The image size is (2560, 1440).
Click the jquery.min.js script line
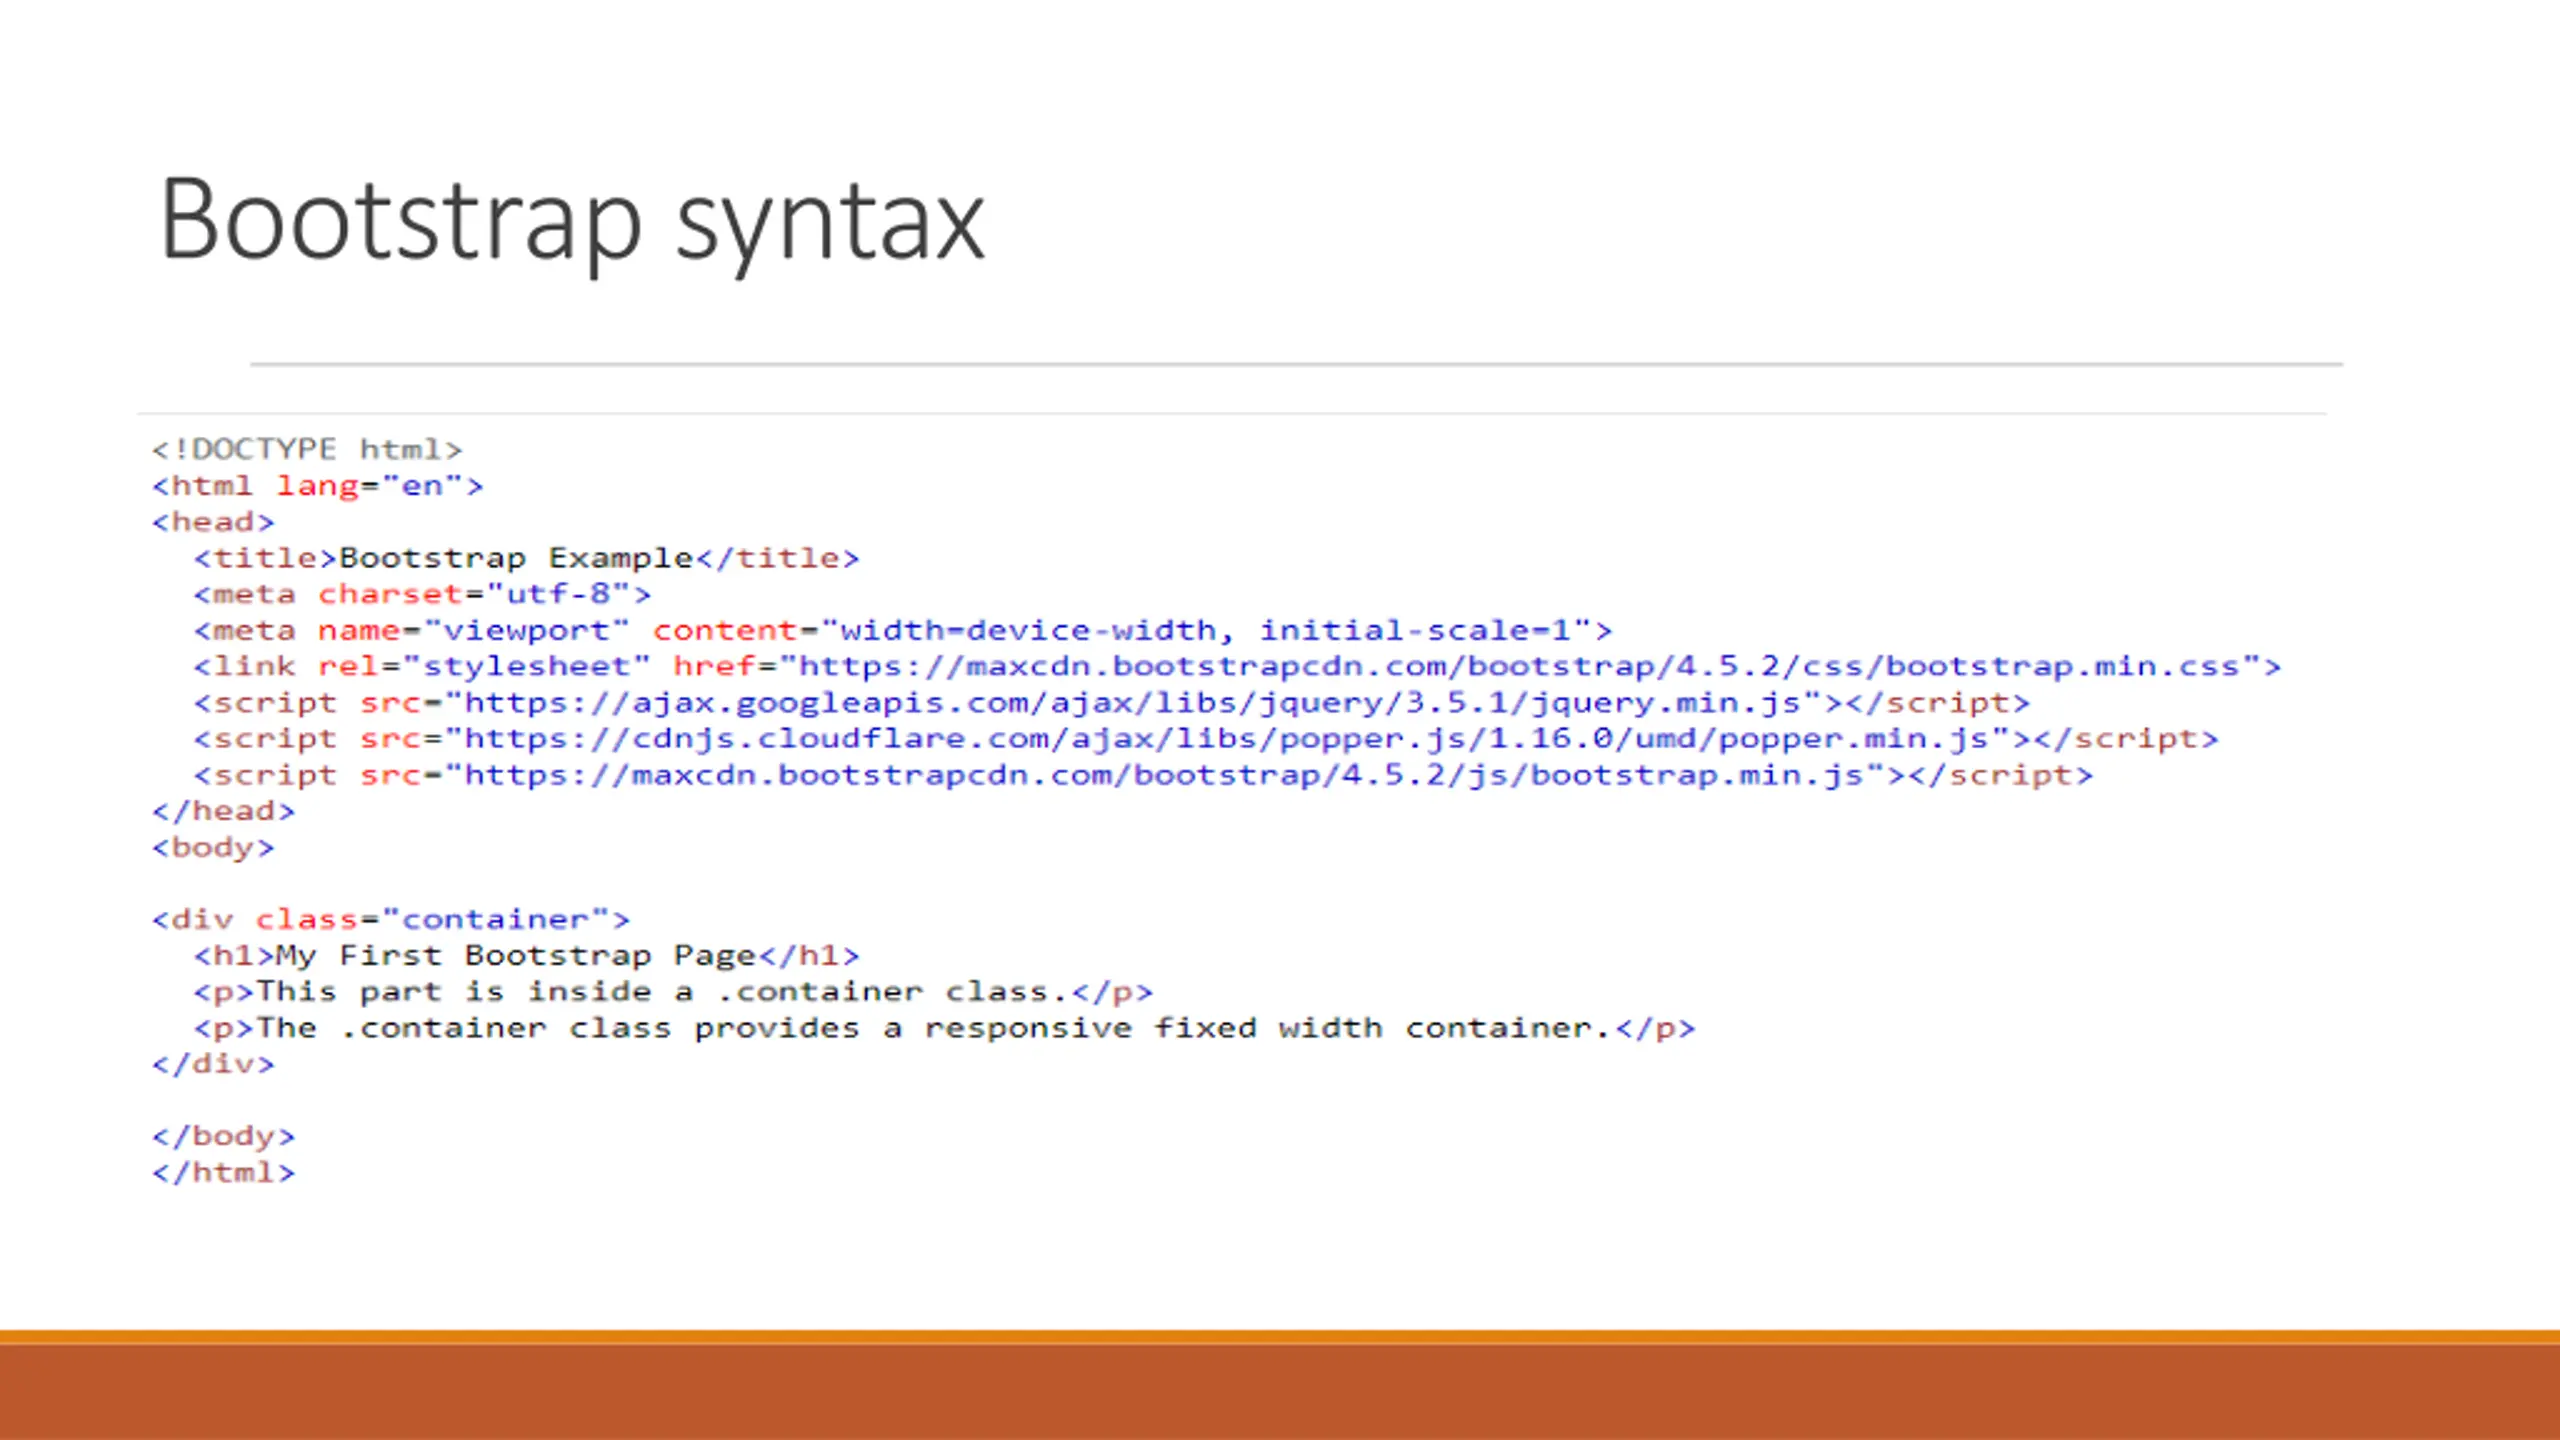[1112, 703]
